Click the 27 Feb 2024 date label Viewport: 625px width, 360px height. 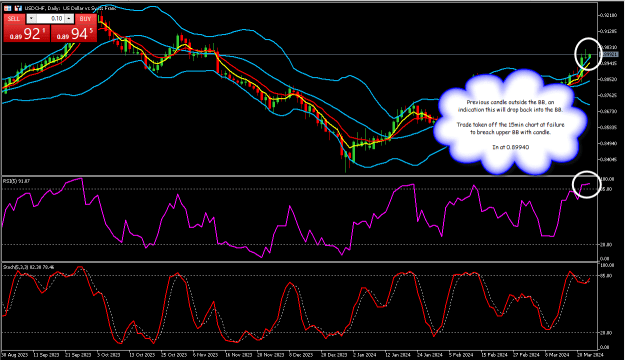tap(525, 354)
